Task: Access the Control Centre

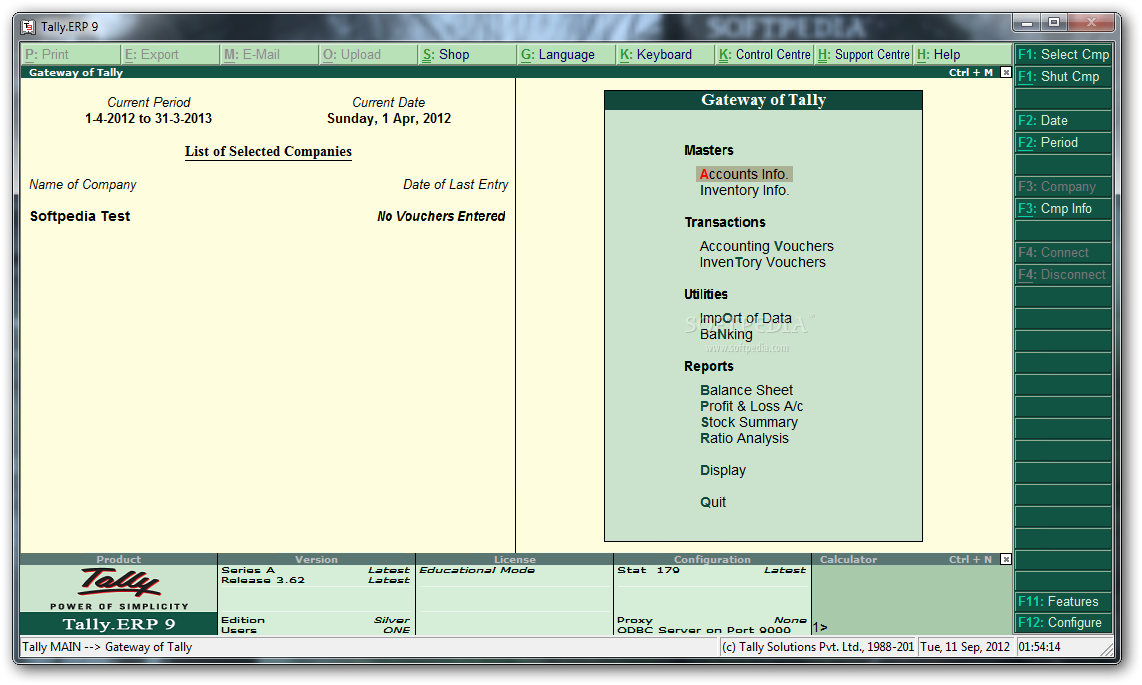Action: [765, 54]
